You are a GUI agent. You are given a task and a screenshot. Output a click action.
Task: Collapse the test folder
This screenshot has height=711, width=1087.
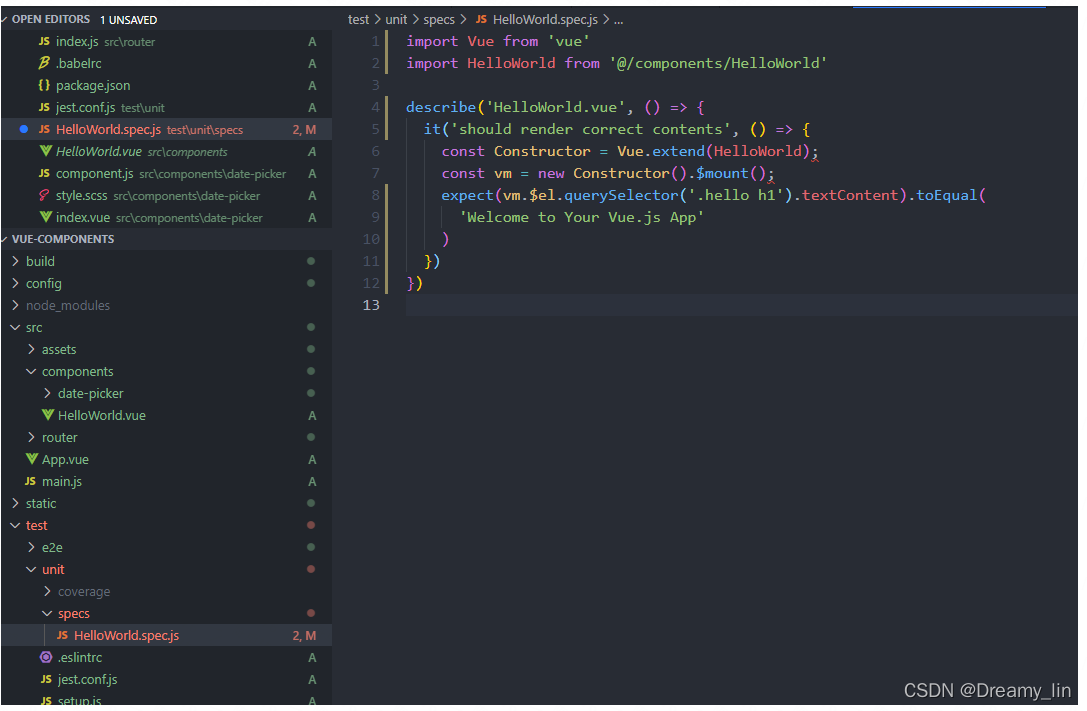[x=15, y=525]
